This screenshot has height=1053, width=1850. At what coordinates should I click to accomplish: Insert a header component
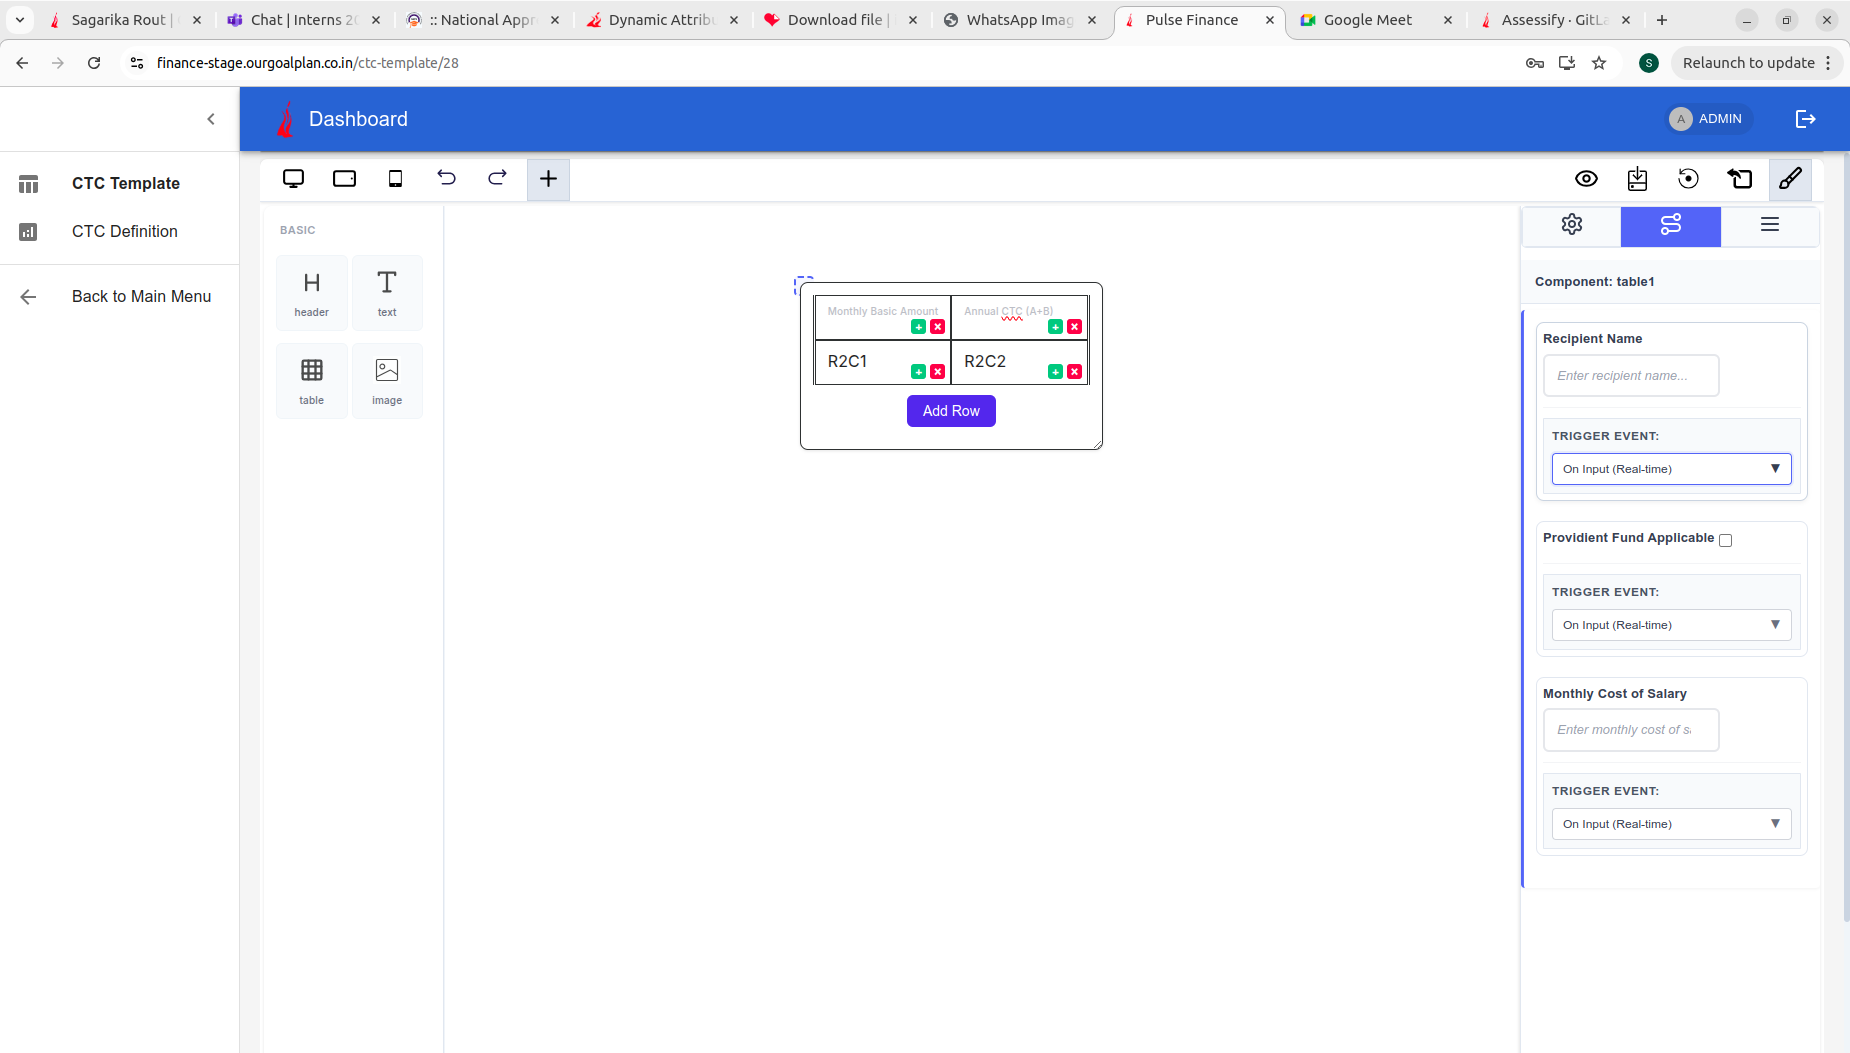[311, 292]
